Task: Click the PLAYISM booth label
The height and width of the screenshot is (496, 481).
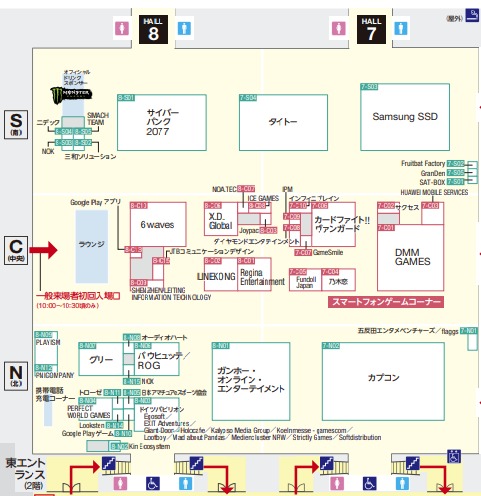Action: pyautogui.click(x=48, y=342)
